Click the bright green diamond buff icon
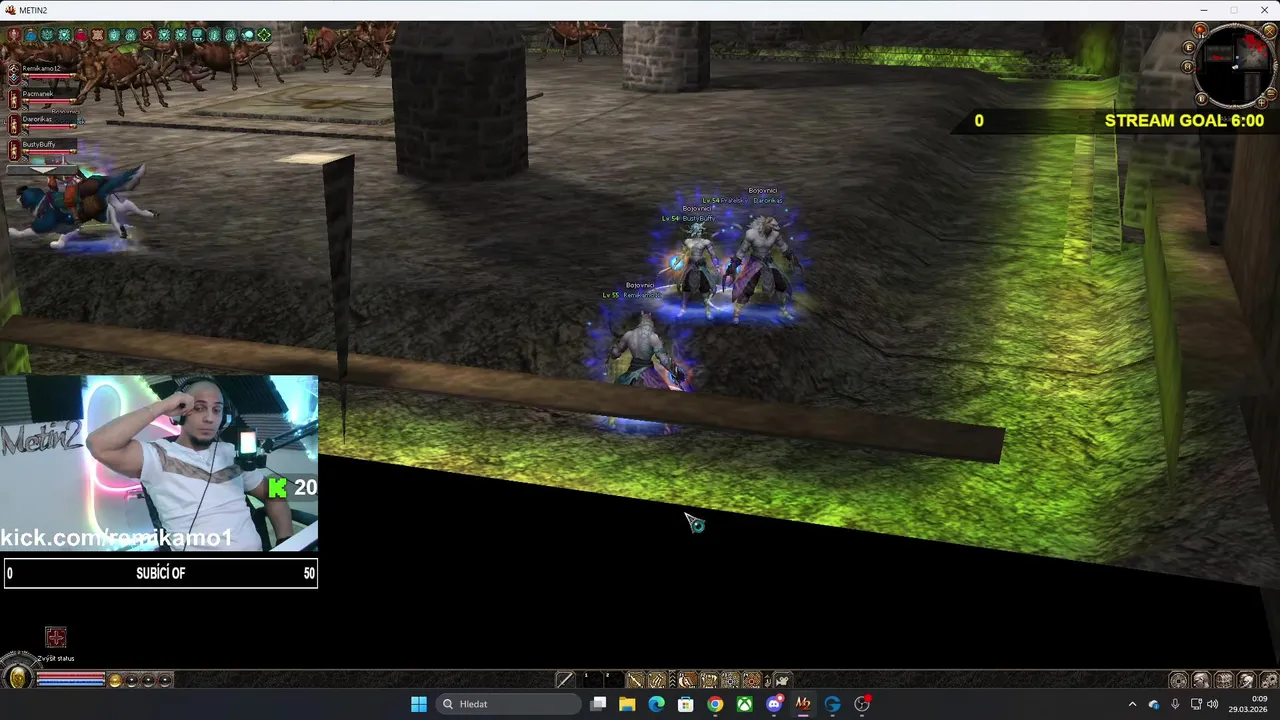This screenshot has width=1280, height=720. [x=264, y=35]
